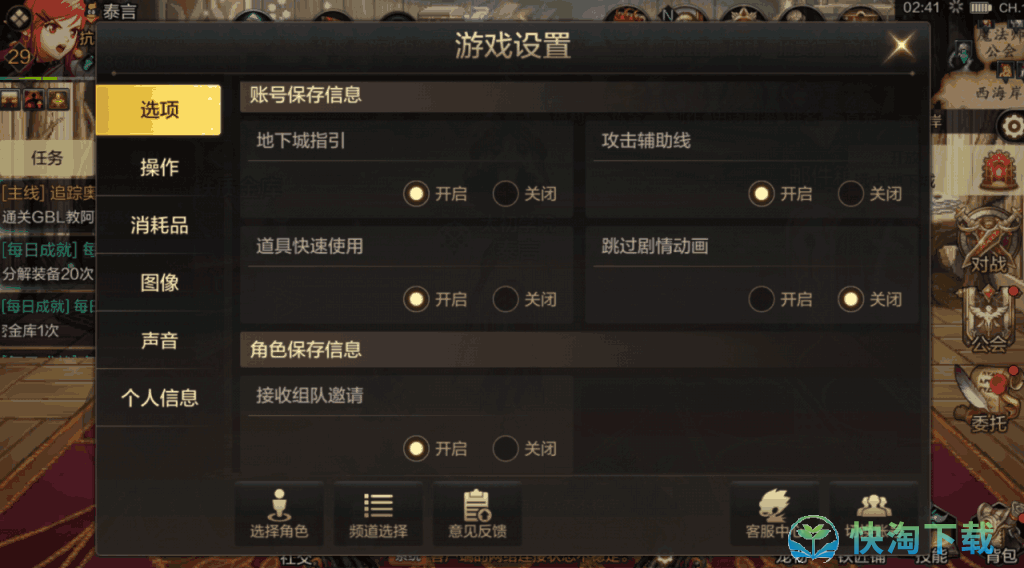The width and height of the screenshot is (1024, 568).
Task: Open the 客服中心 support icon
Action: (774, 514)
